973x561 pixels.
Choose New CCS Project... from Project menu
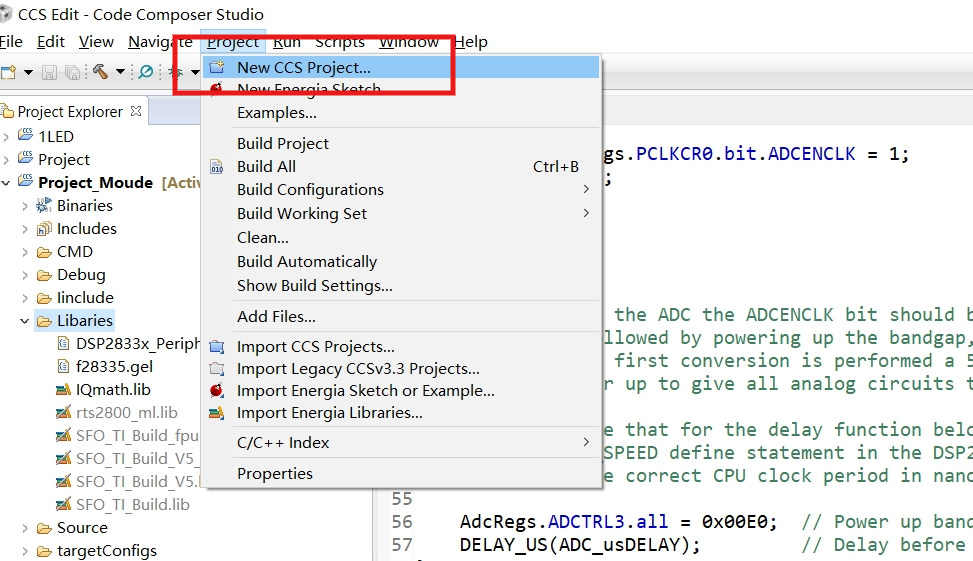coord(401,67)
